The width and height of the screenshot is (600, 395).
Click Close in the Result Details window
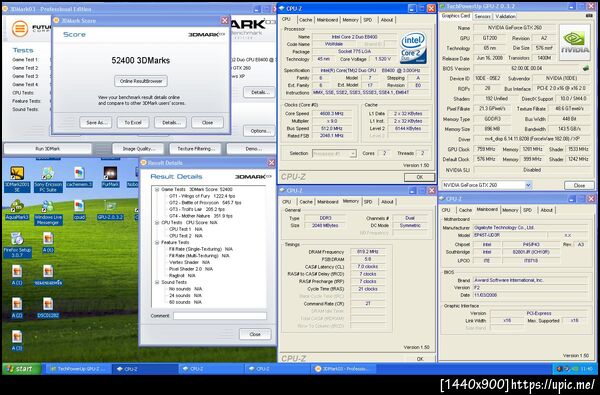pos(255,334)
